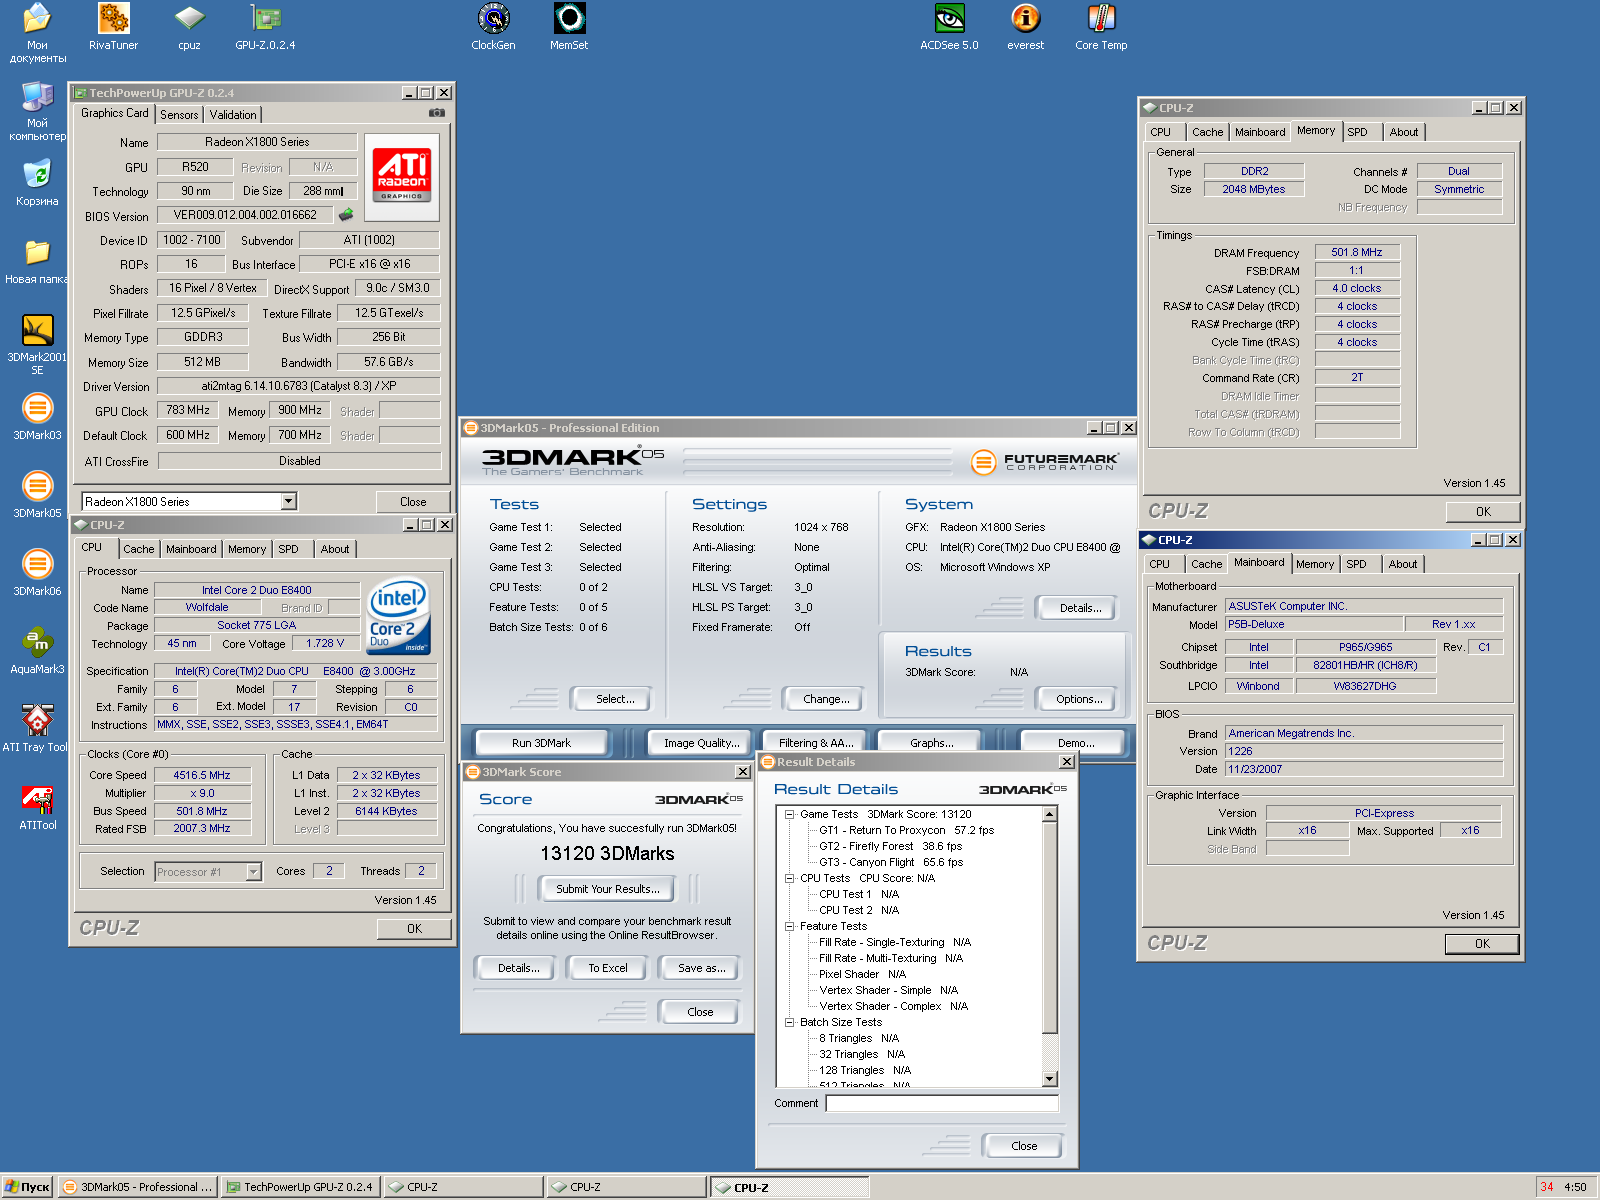Open My Computer (Мой компьютер) icon
This screenshot has width=1600, height=1200.
tap(37, 110)
